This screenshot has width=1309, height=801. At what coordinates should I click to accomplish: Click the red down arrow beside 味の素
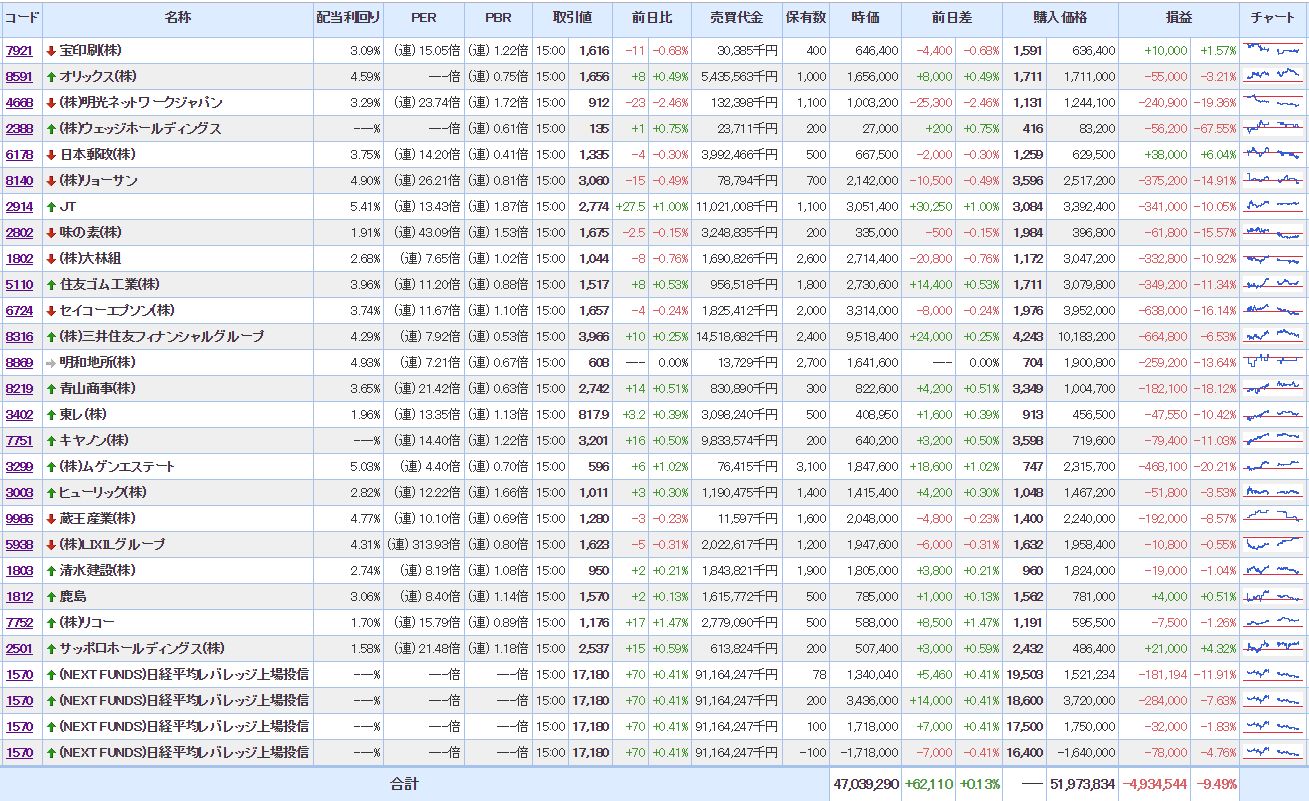[x=51, y=232]
